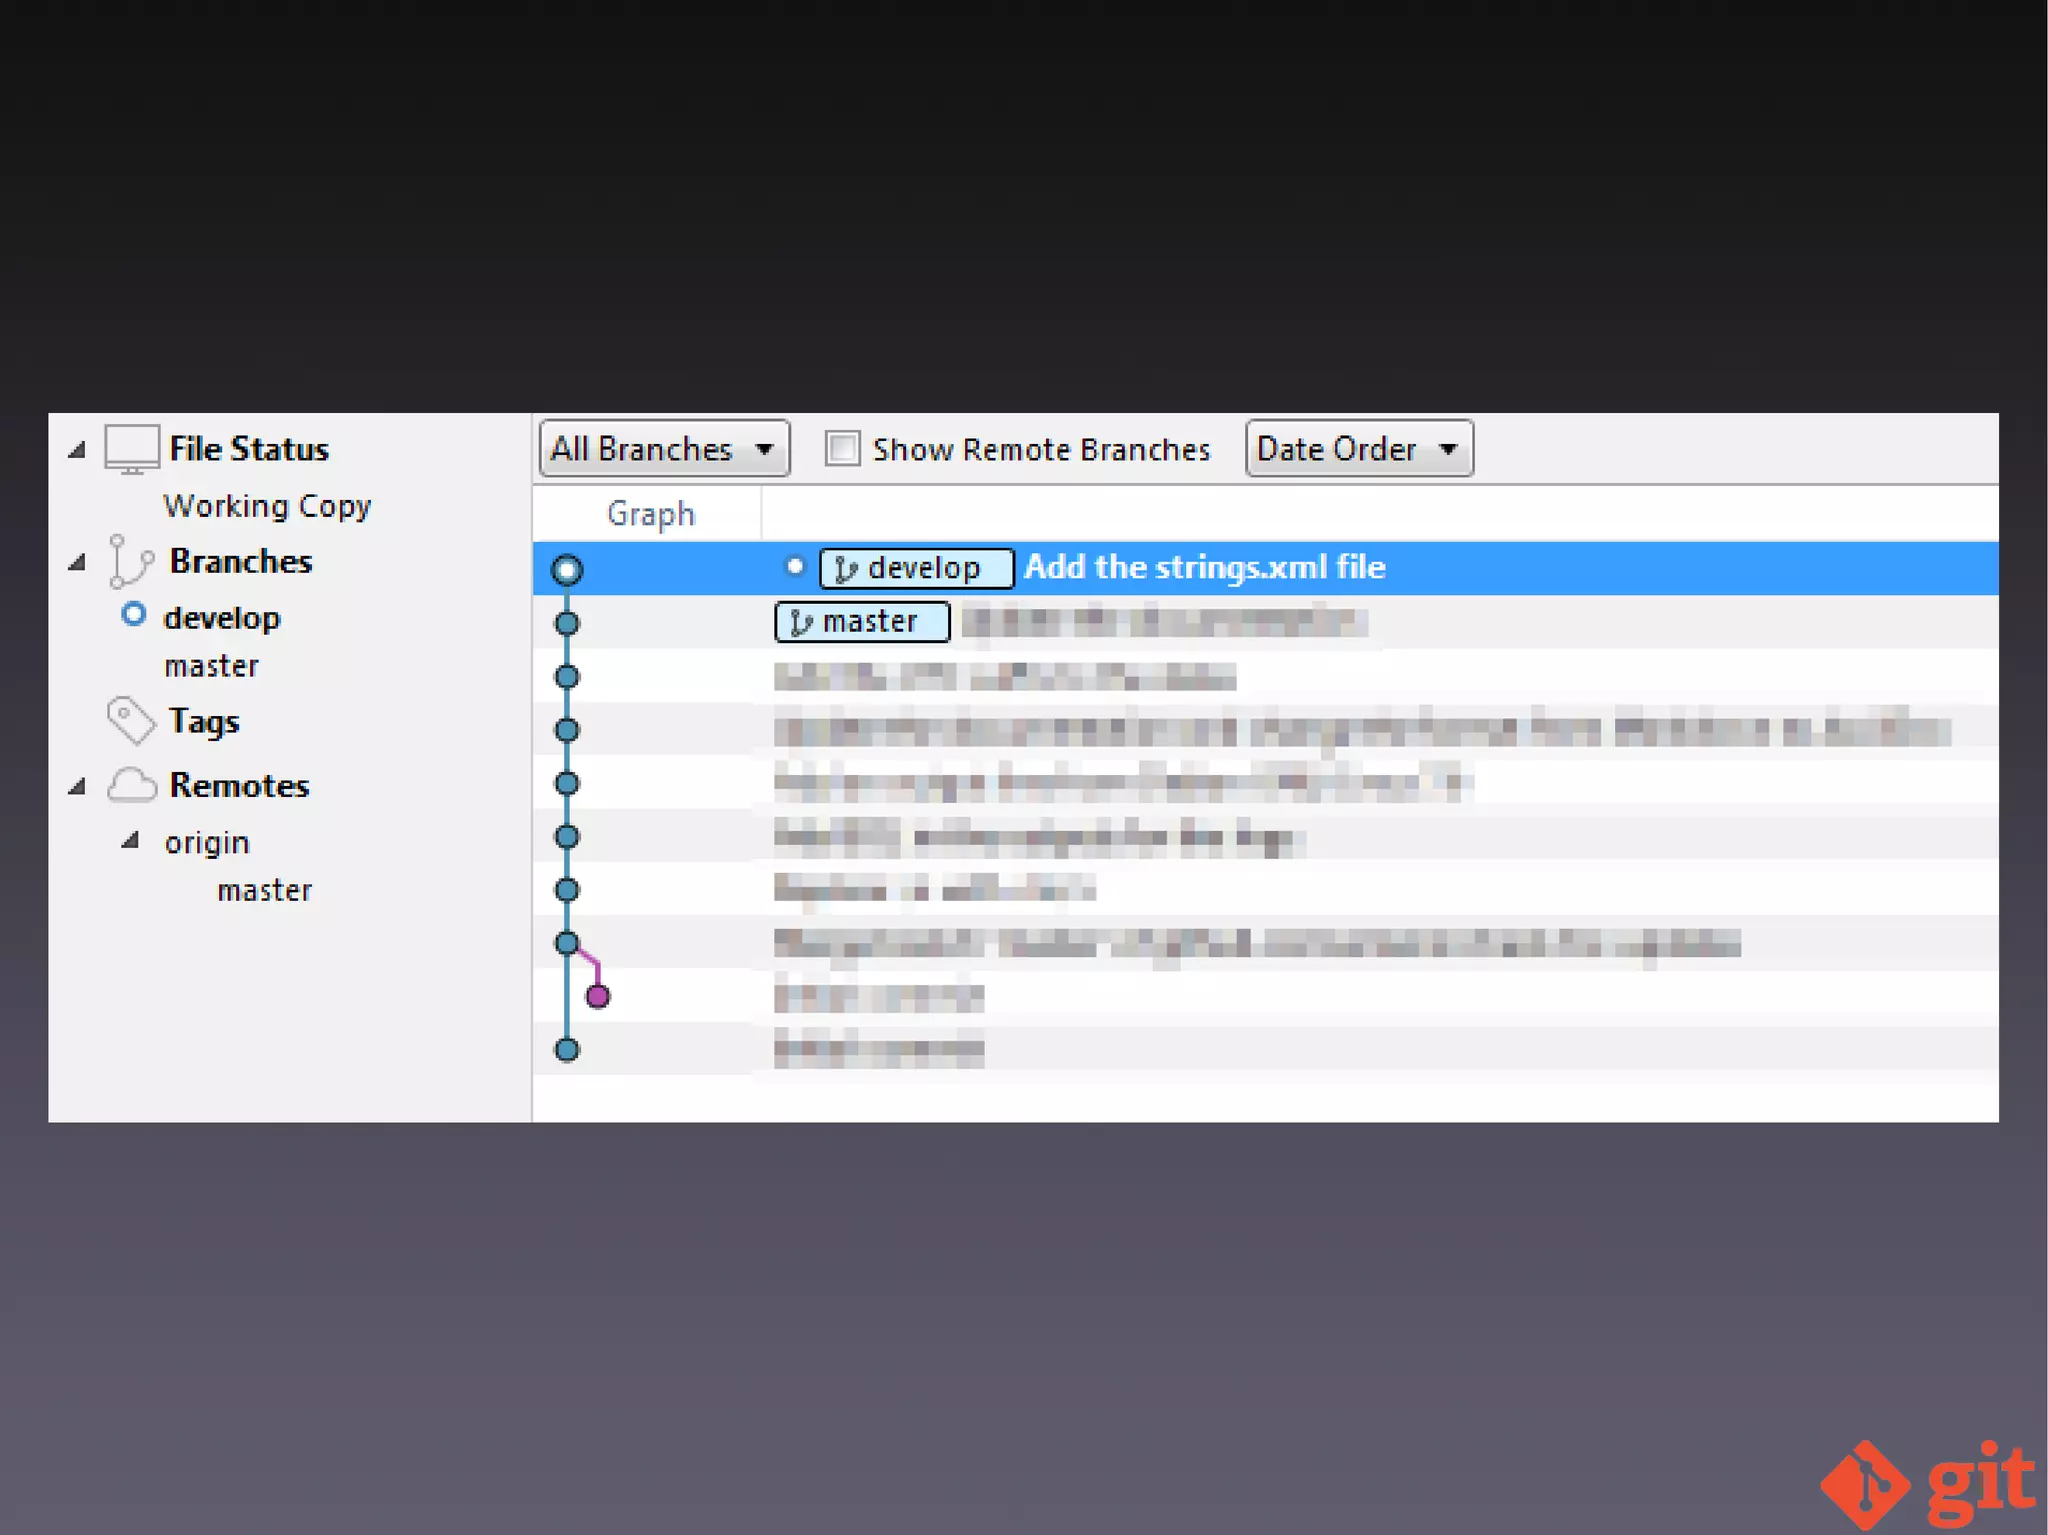The height and width of the screenshot is (1535, 2048).
Task: Click the develop branch label in graph
Action: click(x=915, y=568)
